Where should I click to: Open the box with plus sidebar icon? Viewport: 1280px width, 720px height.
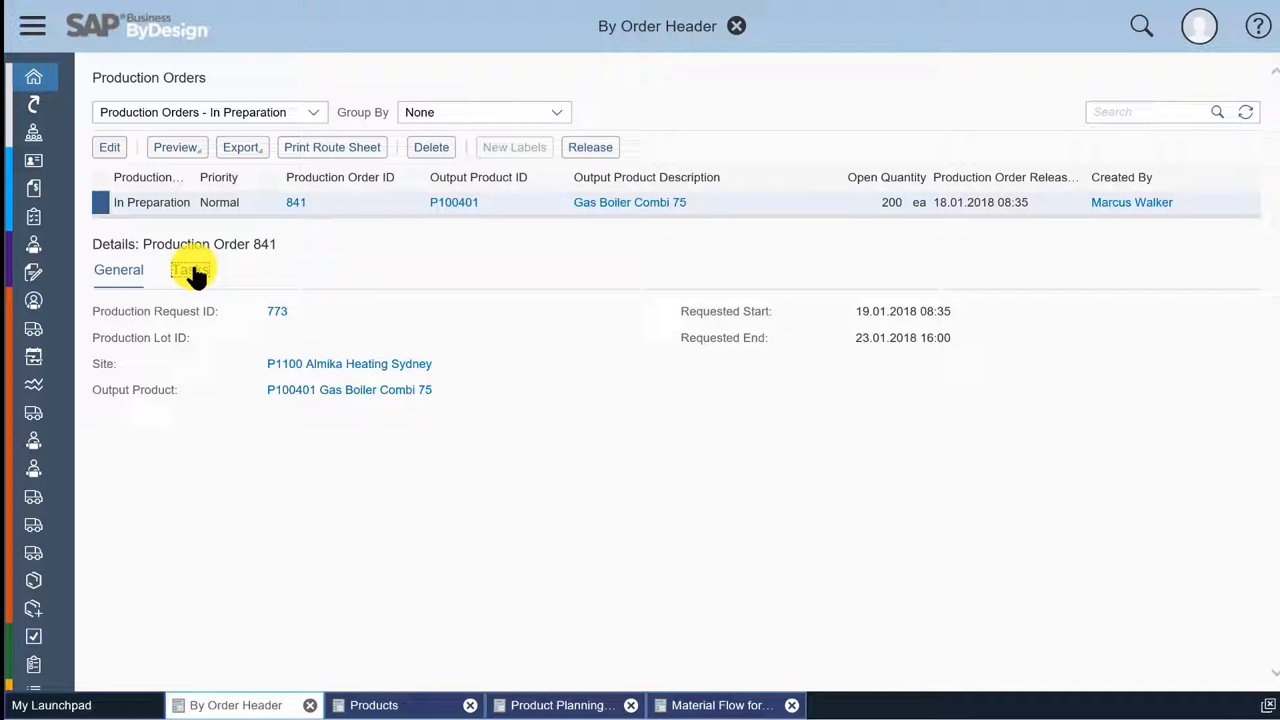point(34,608)
